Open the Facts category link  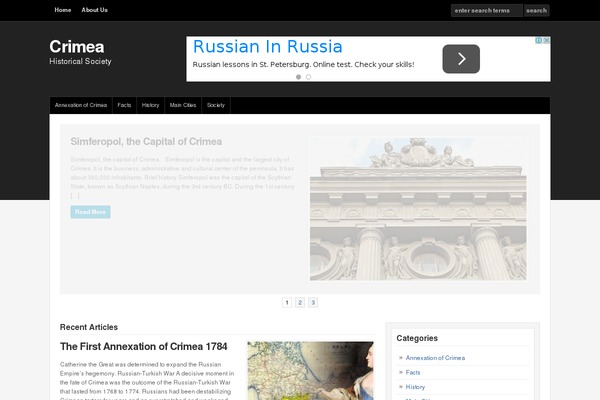pyautogui.click(x=413, y=372)
